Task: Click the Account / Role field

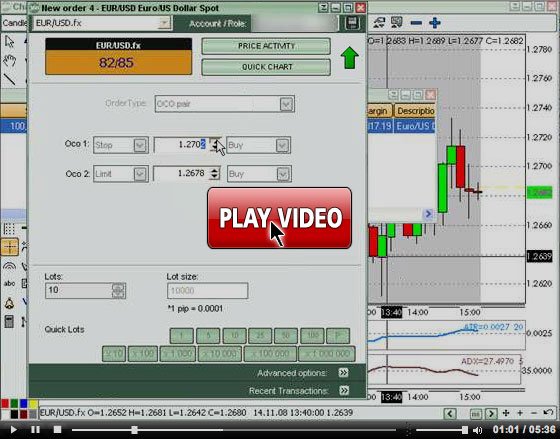Action: (x=294, y=24)
